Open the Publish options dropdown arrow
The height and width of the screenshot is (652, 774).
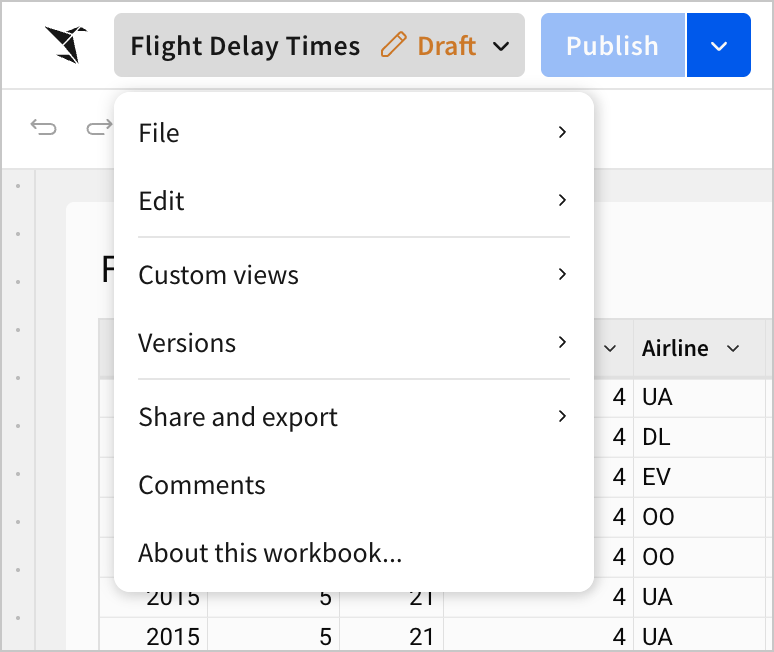click(718, 45)
